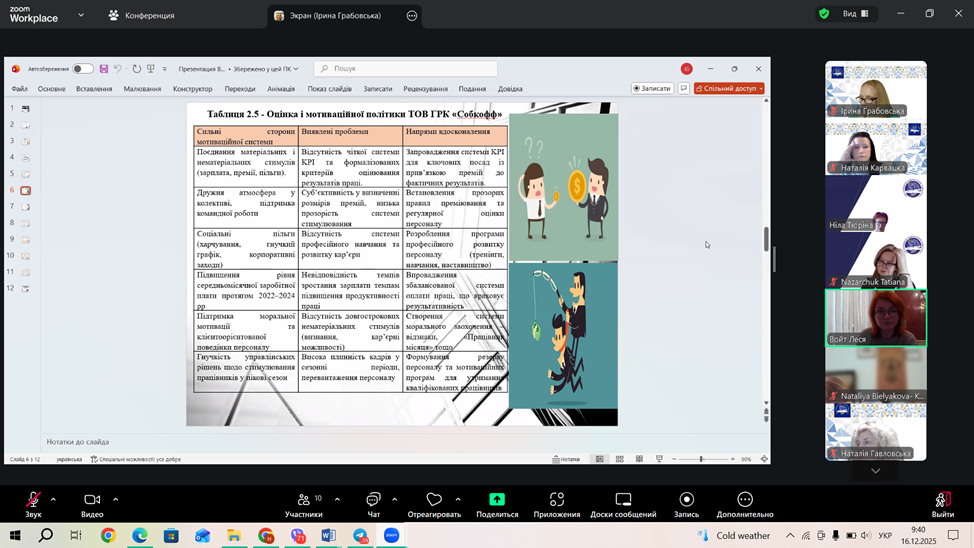
Task: Toggle the Автозбереження autosave switch
Action: tap(82, 69)
